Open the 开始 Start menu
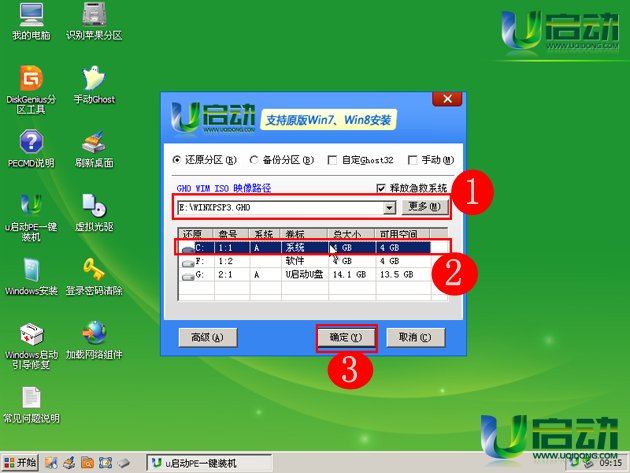Image resolution: width=630 pixels, height=473 pixels. pos(20,462)
